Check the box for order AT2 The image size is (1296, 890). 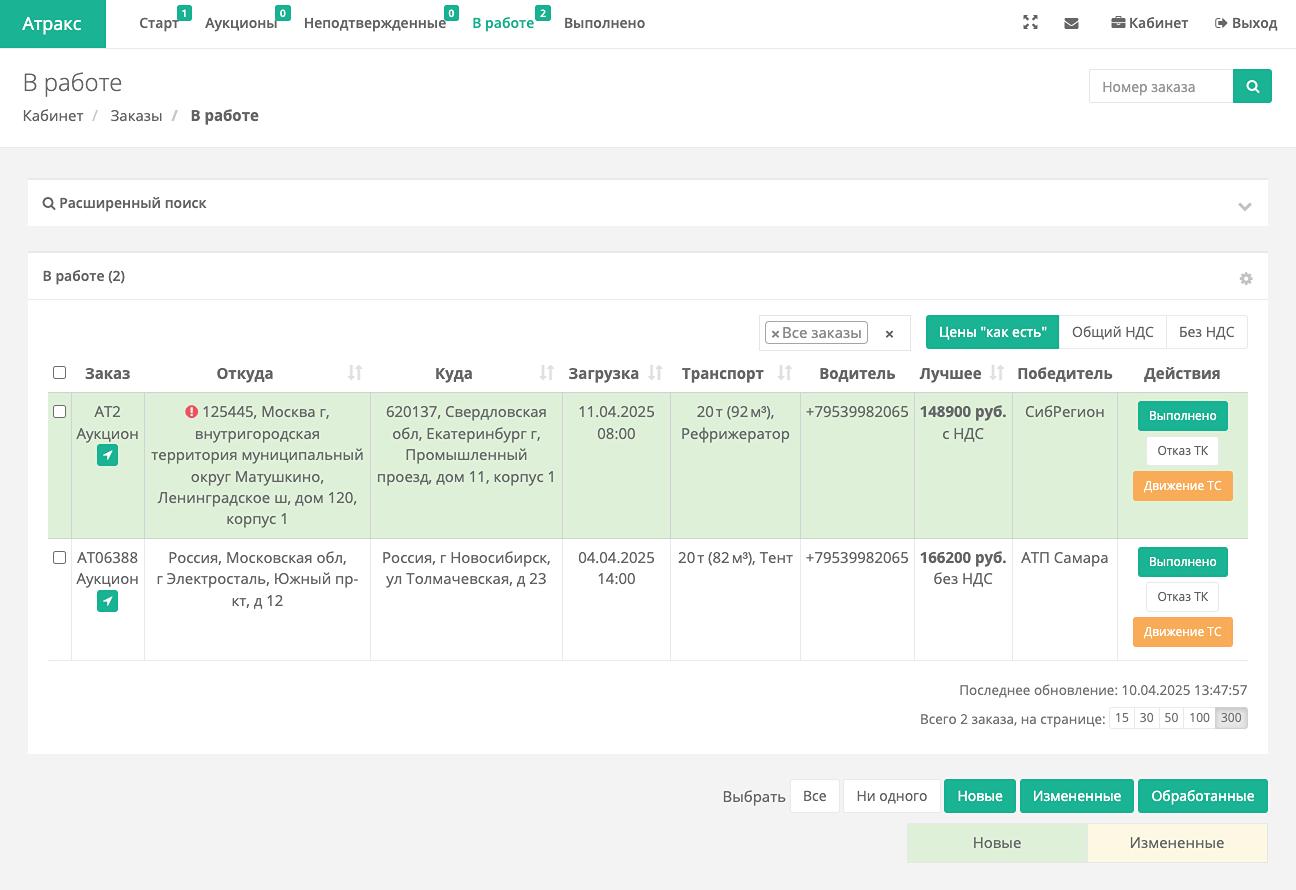coord(59,412)
